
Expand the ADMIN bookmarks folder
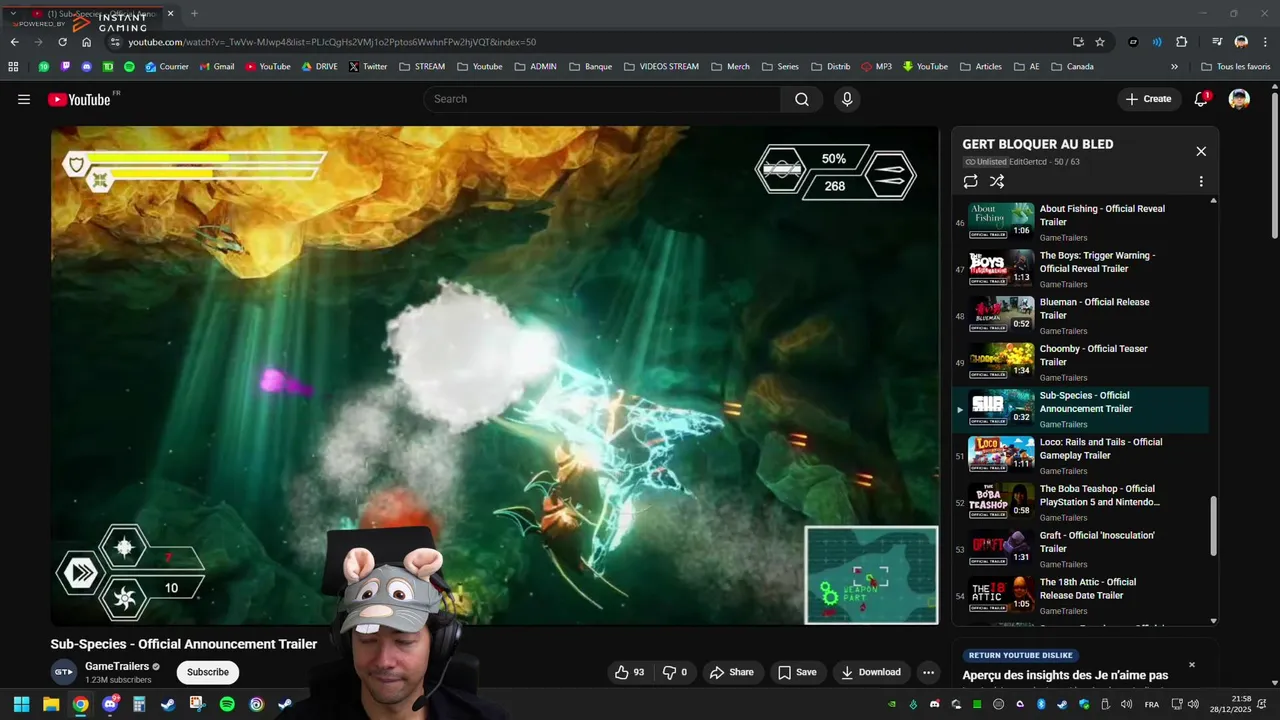pos(535,67)
